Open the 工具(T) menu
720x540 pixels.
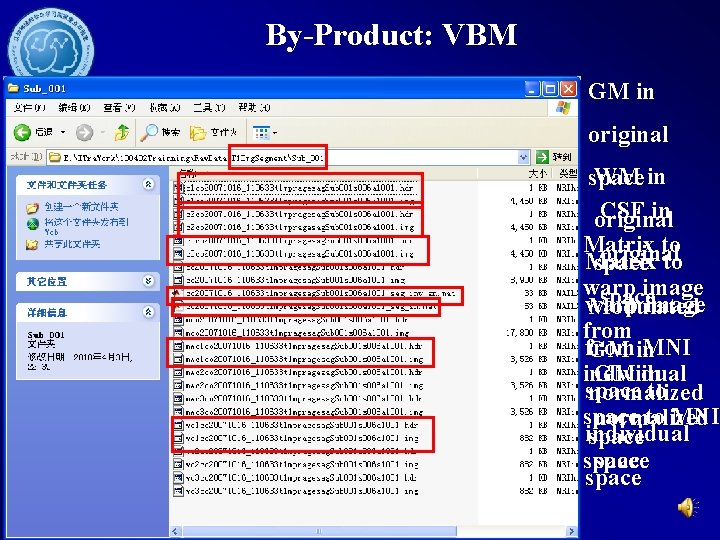(209, 107)
